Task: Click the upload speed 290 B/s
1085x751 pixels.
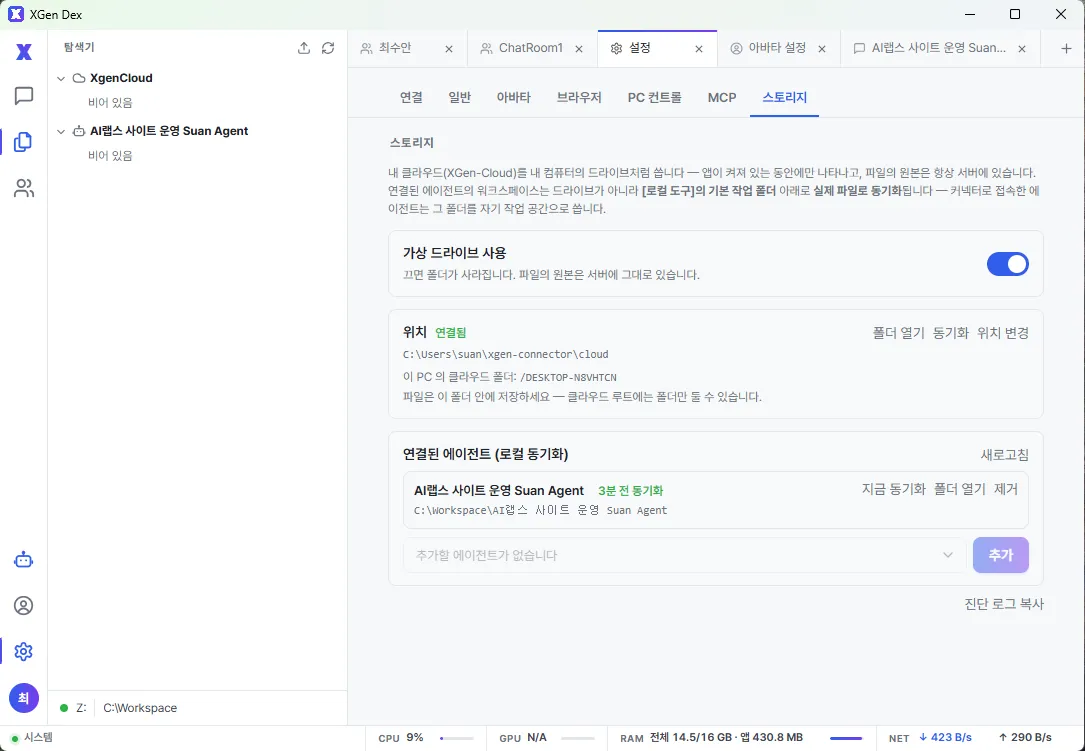Action: 1025,738
